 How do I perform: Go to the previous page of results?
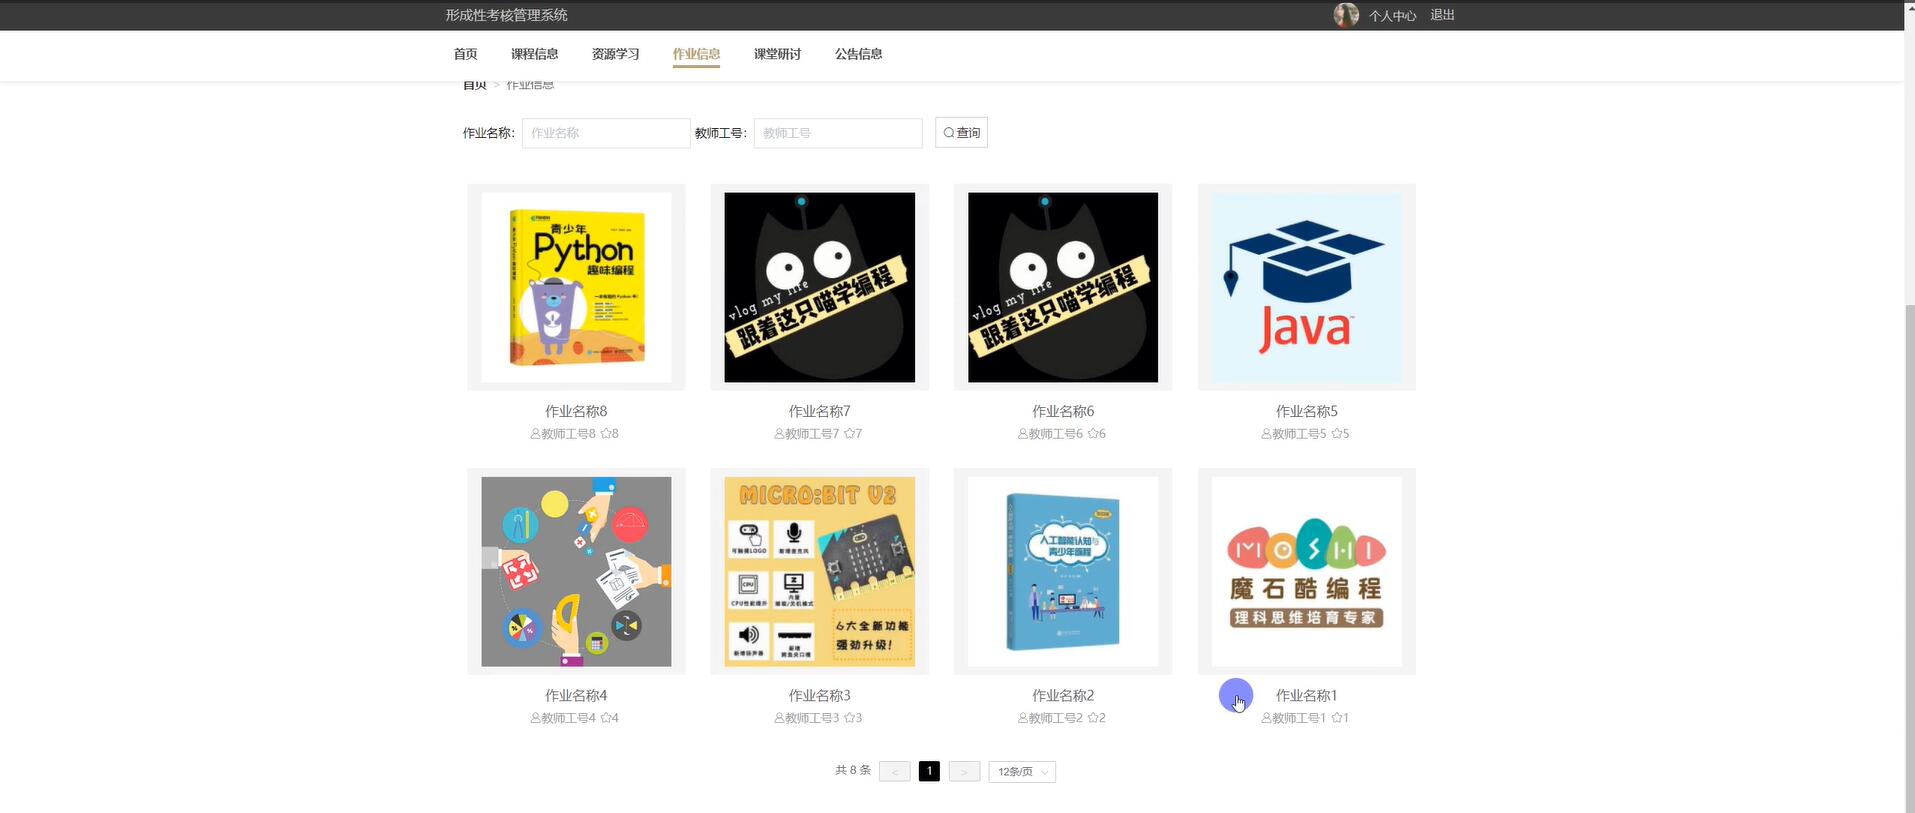[x=894, y=771]
